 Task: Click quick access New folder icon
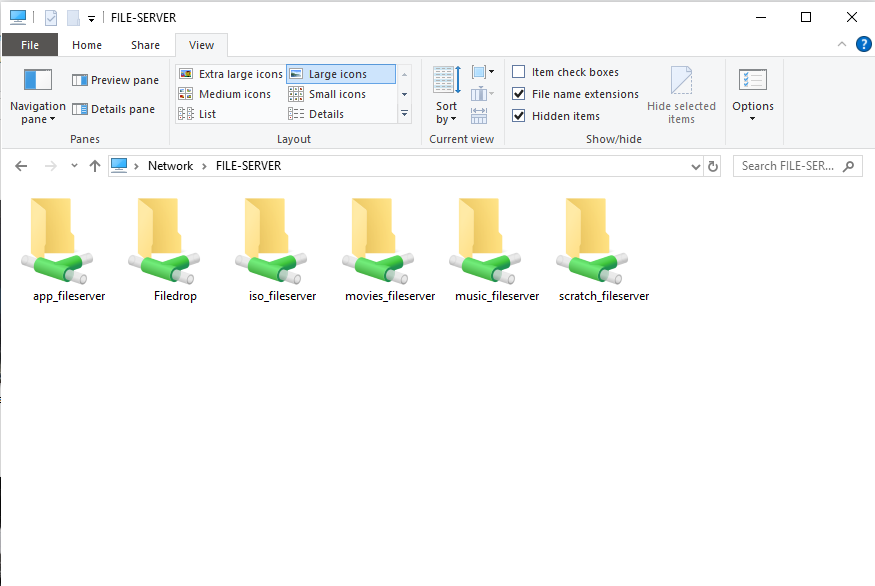tap(73, 18)
